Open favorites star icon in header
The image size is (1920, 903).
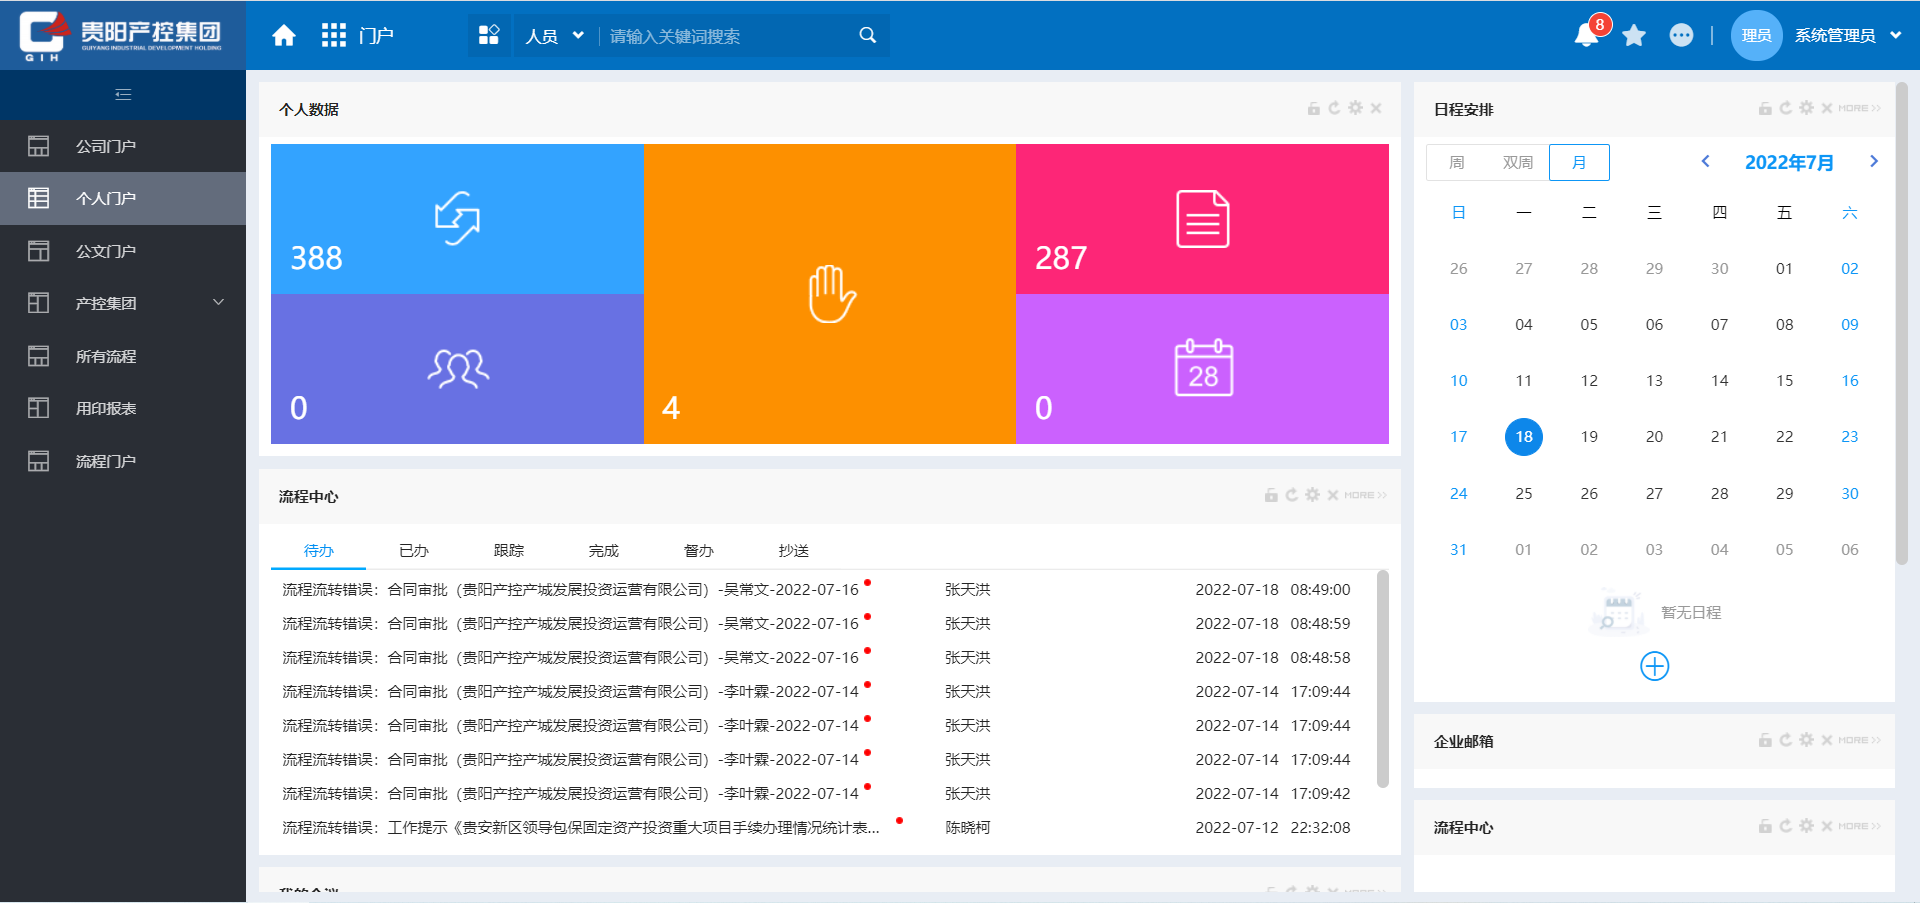tap(1634, 36)
